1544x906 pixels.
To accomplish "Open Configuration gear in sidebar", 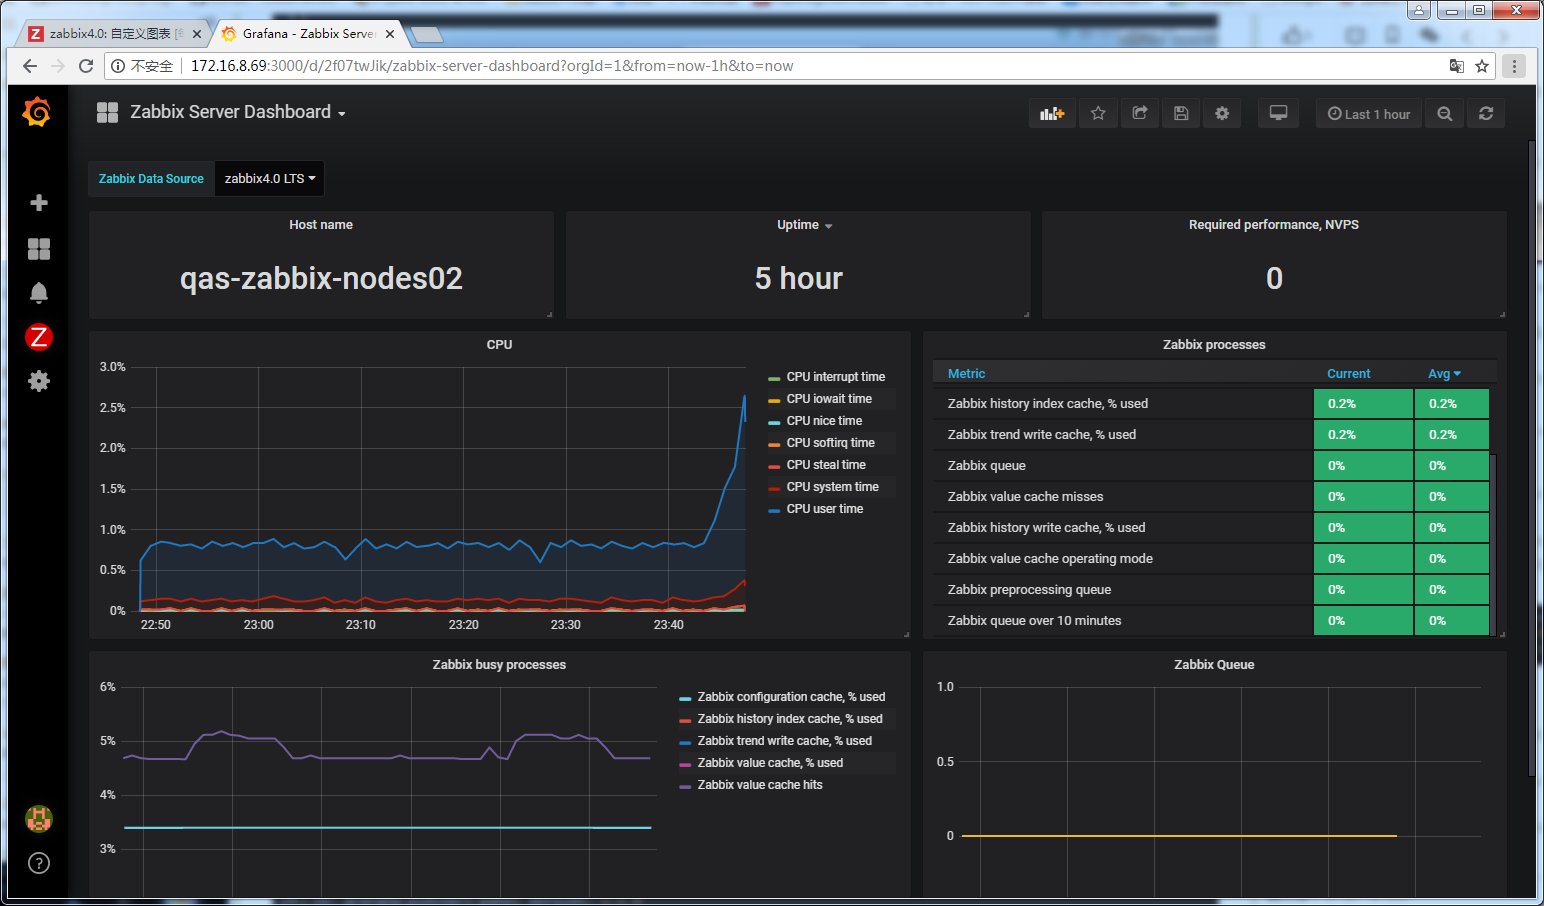I will 39,381.
